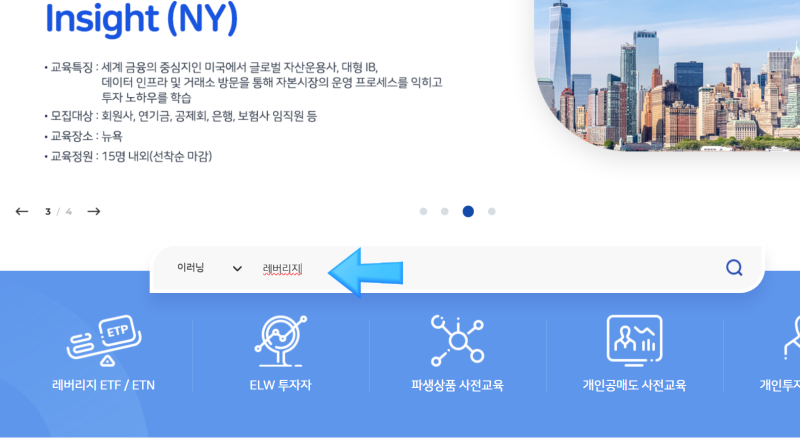Image resolution: width=800 pixels, height=438 pixels.
Task: Open the 개인공매도 사전교육 monitor icon
Action: (634, 340)
